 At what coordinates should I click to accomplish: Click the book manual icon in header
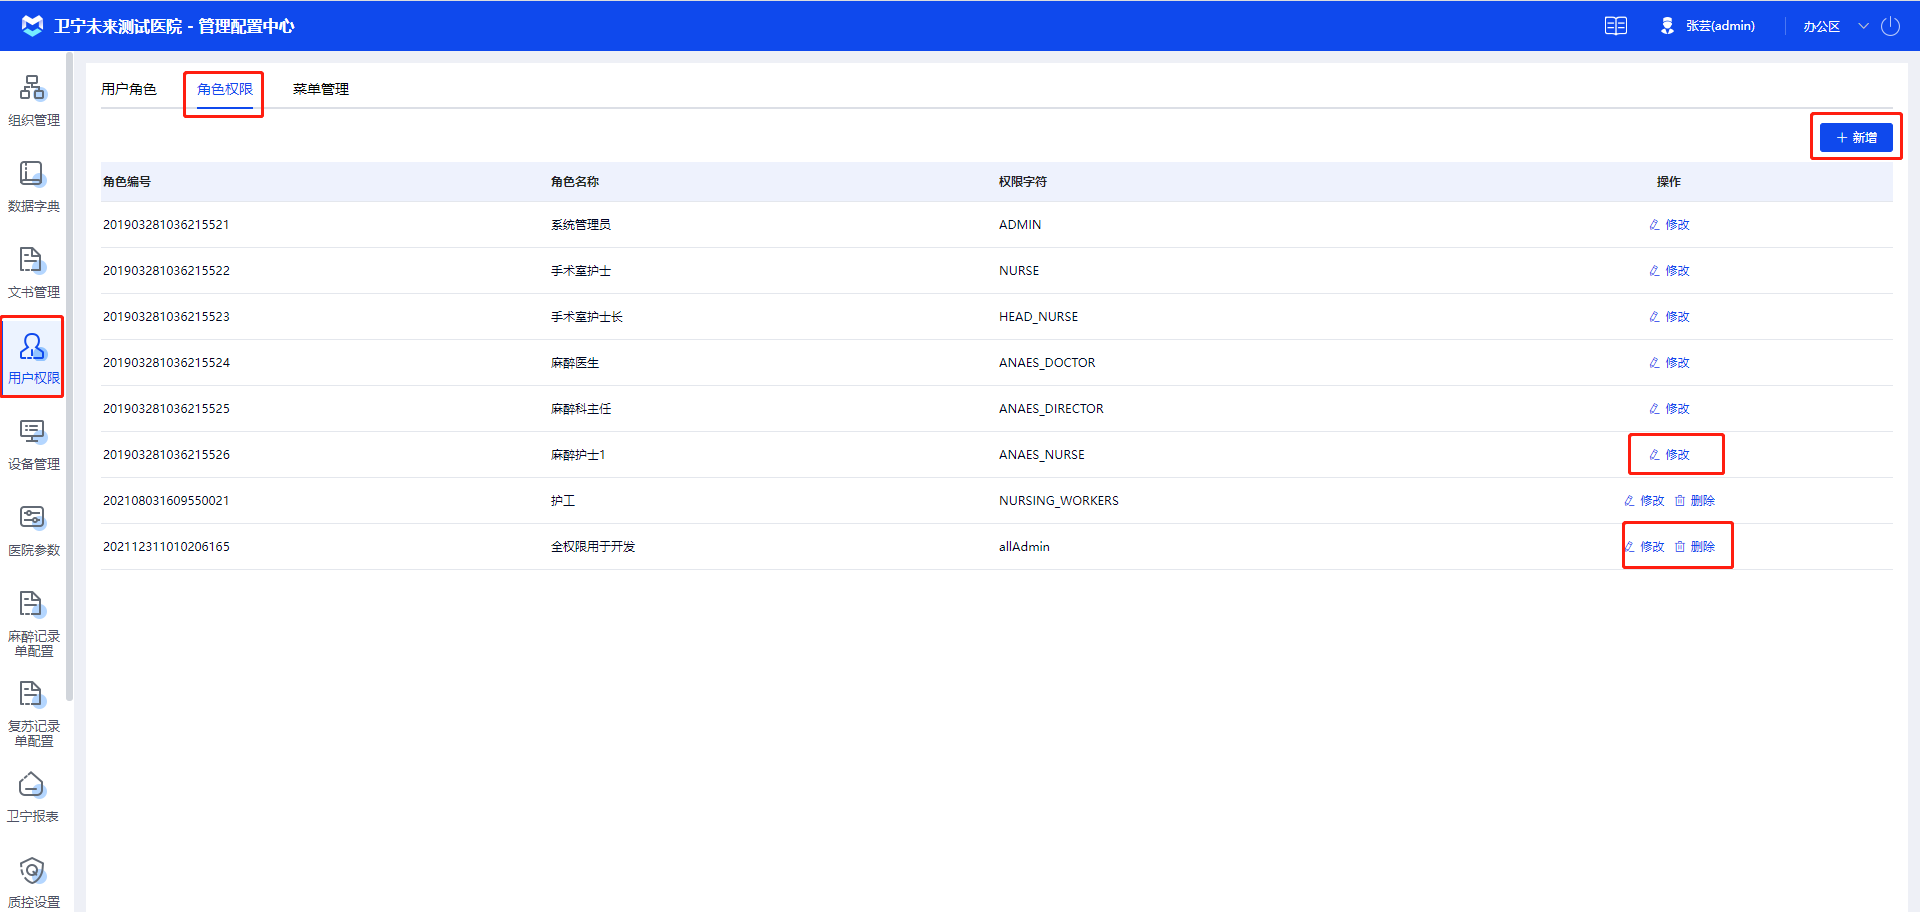coord(1616,26)
